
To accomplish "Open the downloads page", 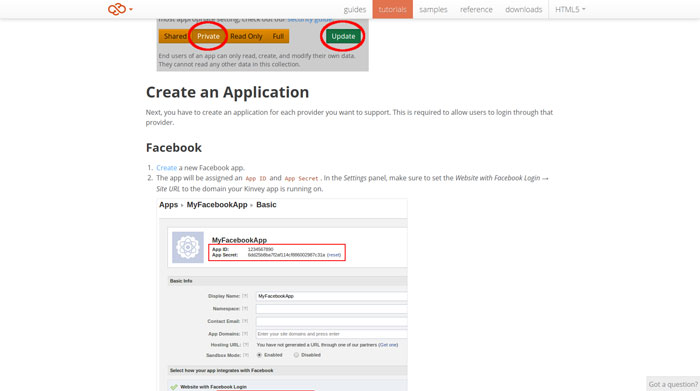I will (524, 9).
